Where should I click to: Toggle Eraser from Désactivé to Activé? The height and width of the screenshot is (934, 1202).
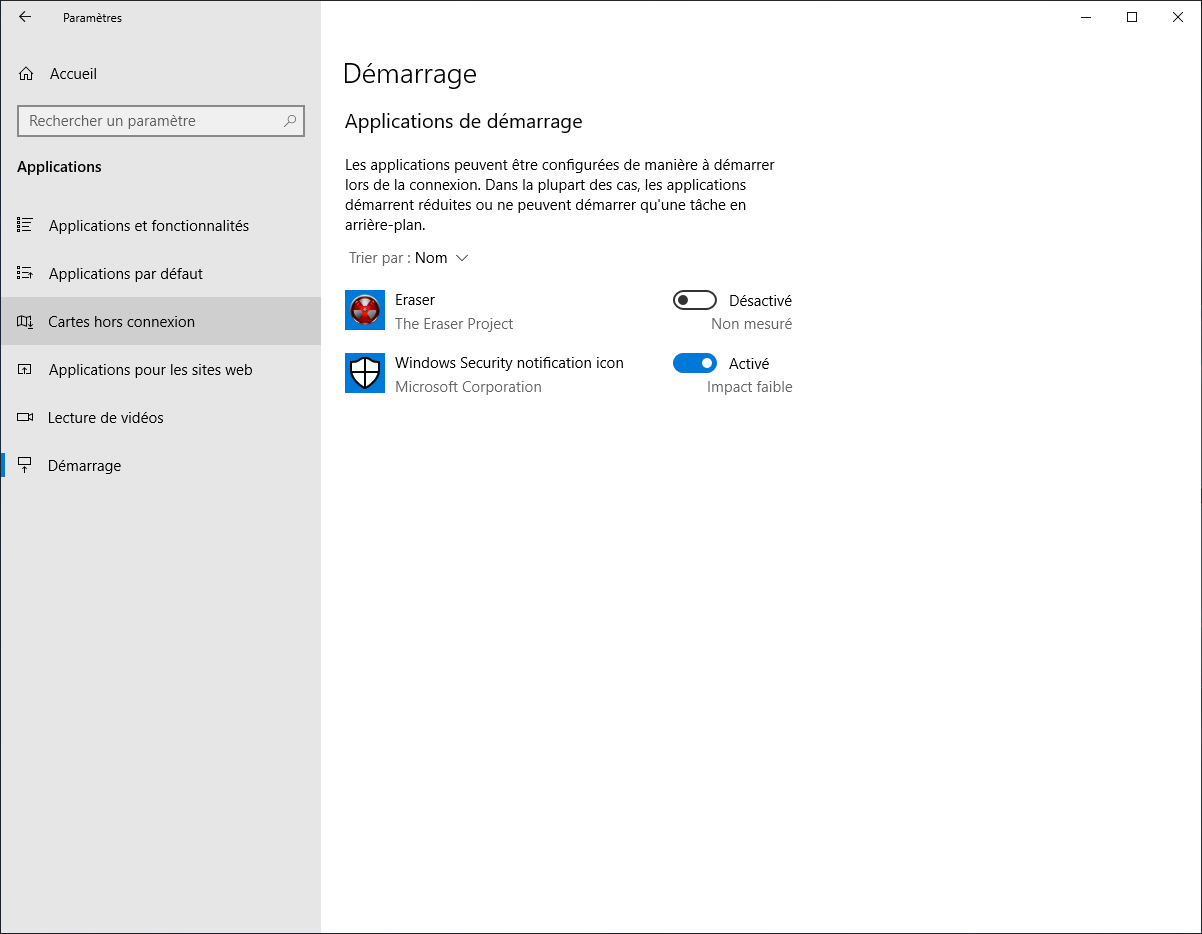(x=694, y=299)
